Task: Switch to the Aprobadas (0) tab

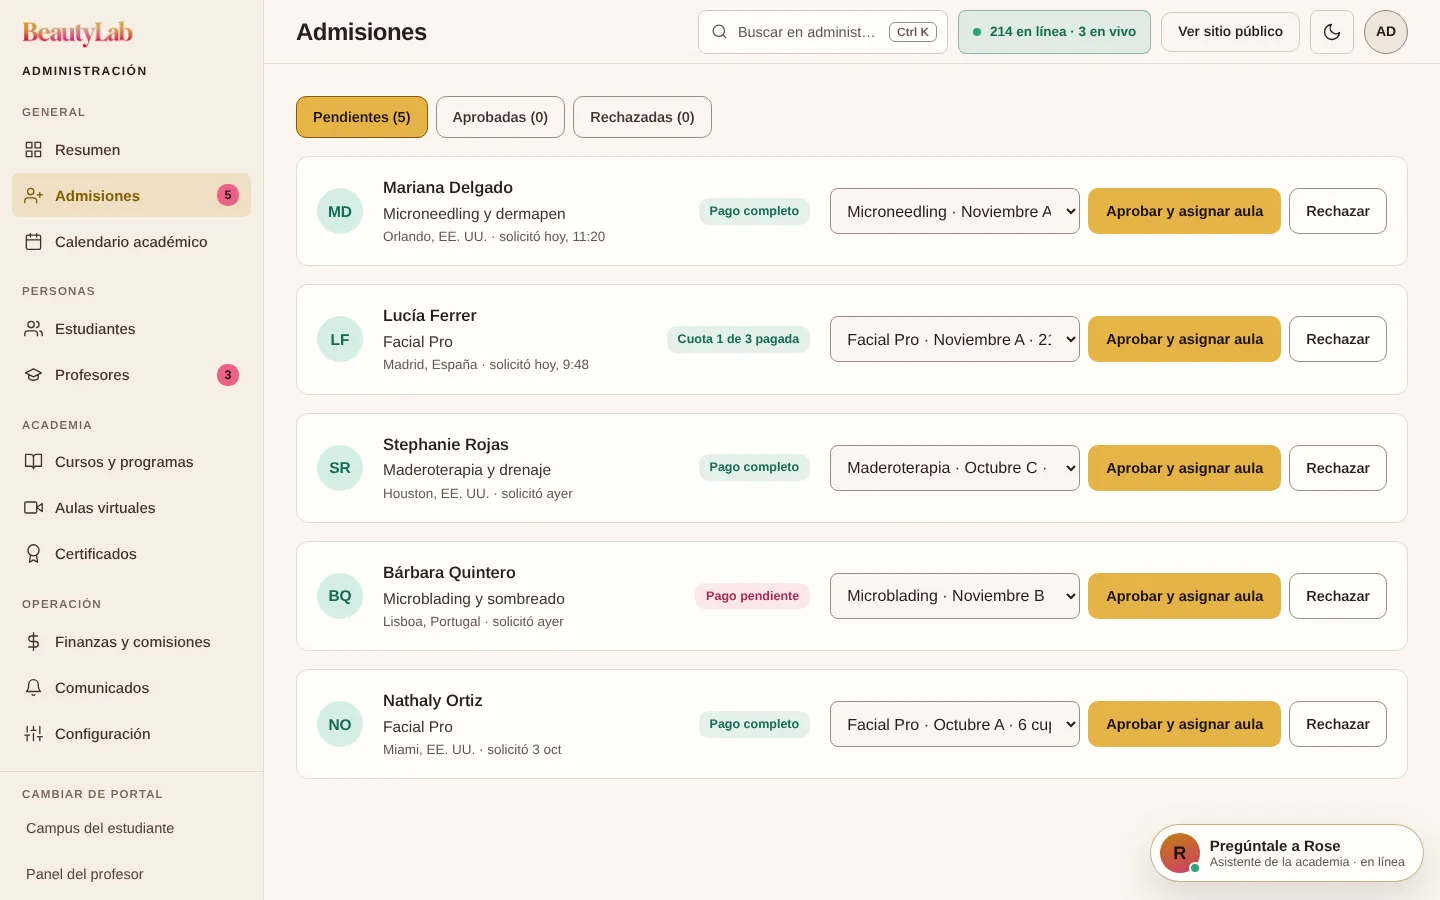Action: [x=500, y=117]
